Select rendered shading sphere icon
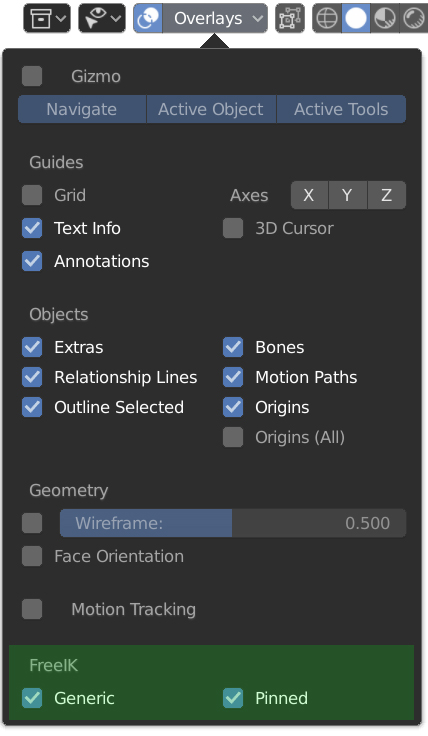This screenshot has height=736, width=428. click(414, 18)
